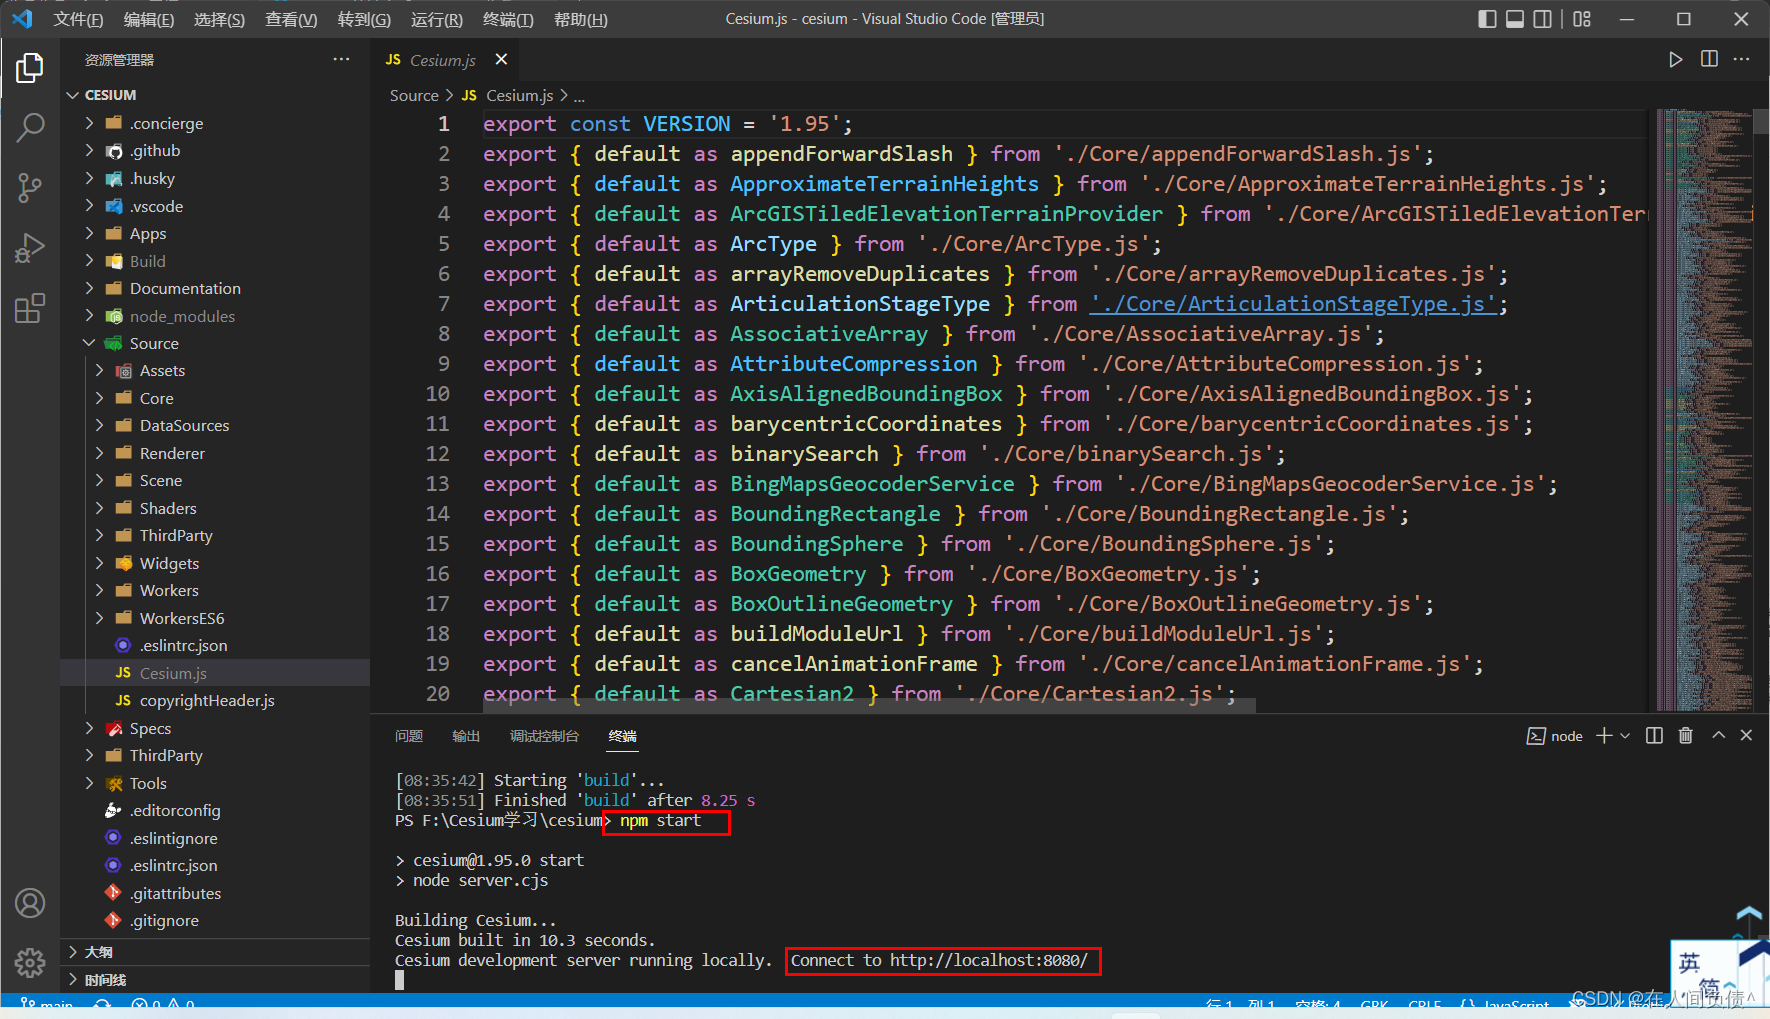
Task: Expand the 大纲 outline section
Action: point(216,952)
